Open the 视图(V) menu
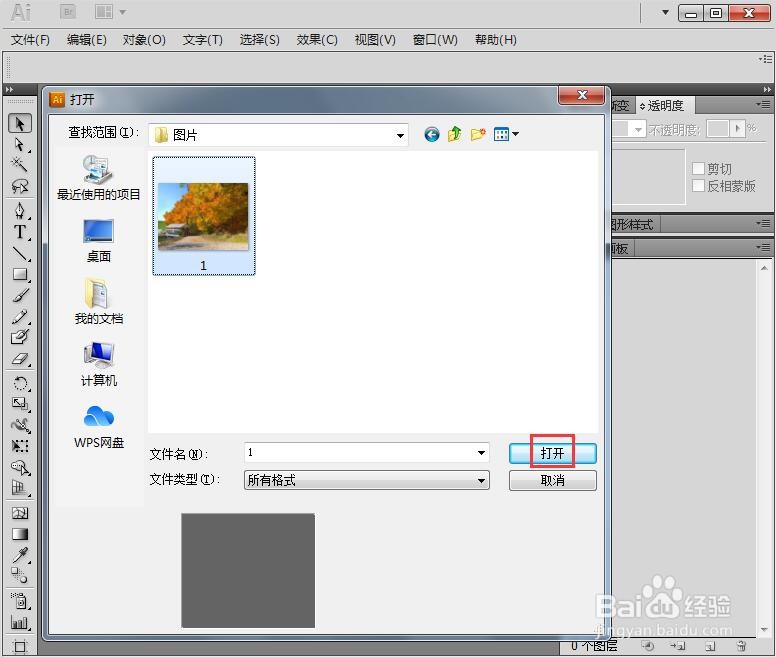Image resolution: width=776 pixels, height=658 pixels. pos(375,40)
